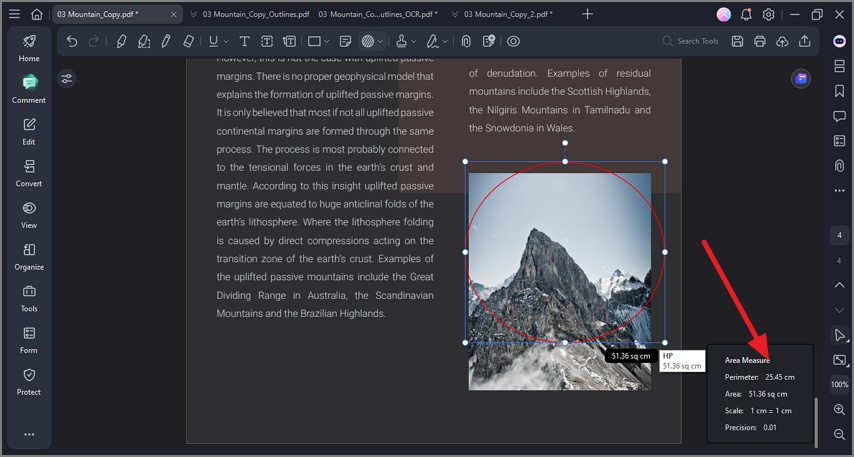854x457 pixels.
Task: Open the comments panel in right sidebar
Action: click(839, 115)
